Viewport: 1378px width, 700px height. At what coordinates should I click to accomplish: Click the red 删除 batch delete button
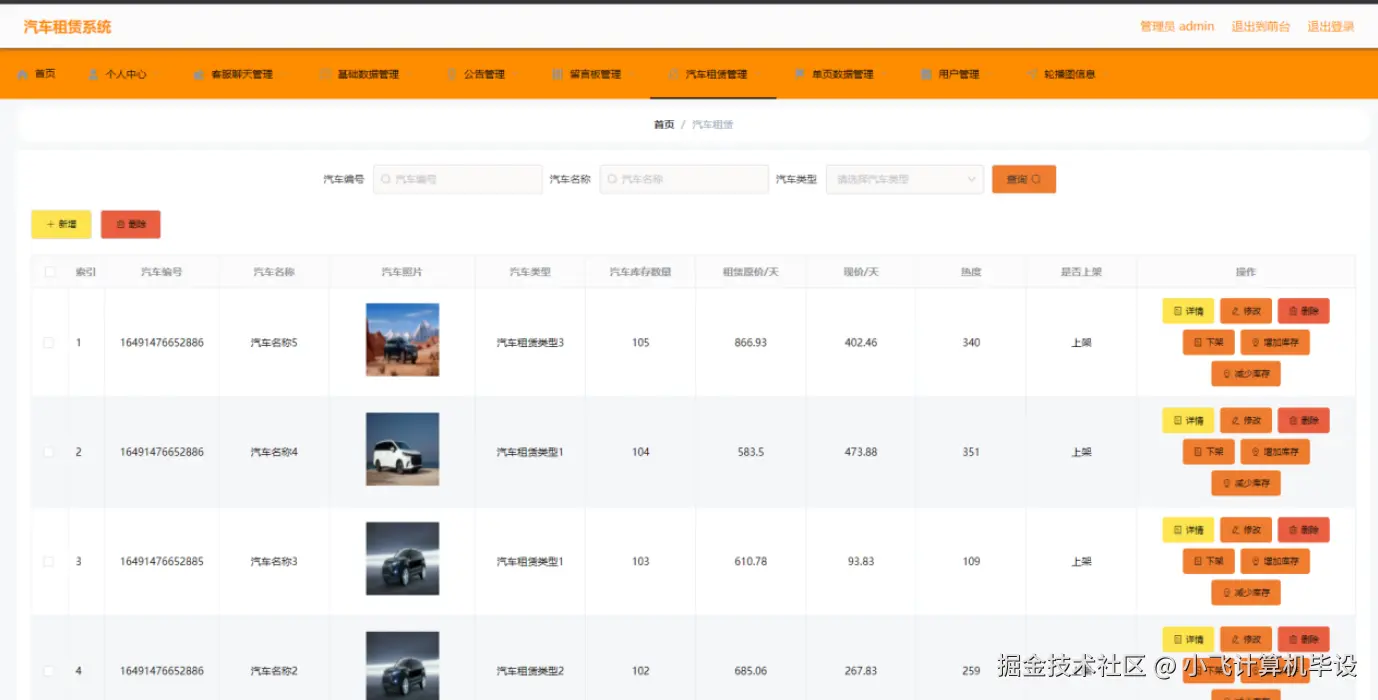click(131, 224)
